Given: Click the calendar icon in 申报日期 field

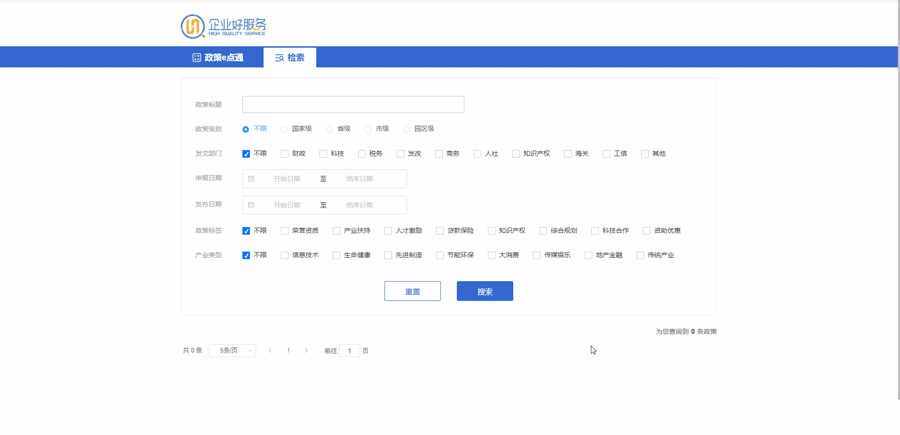Looking at the screenshot, I should point(251,178).
